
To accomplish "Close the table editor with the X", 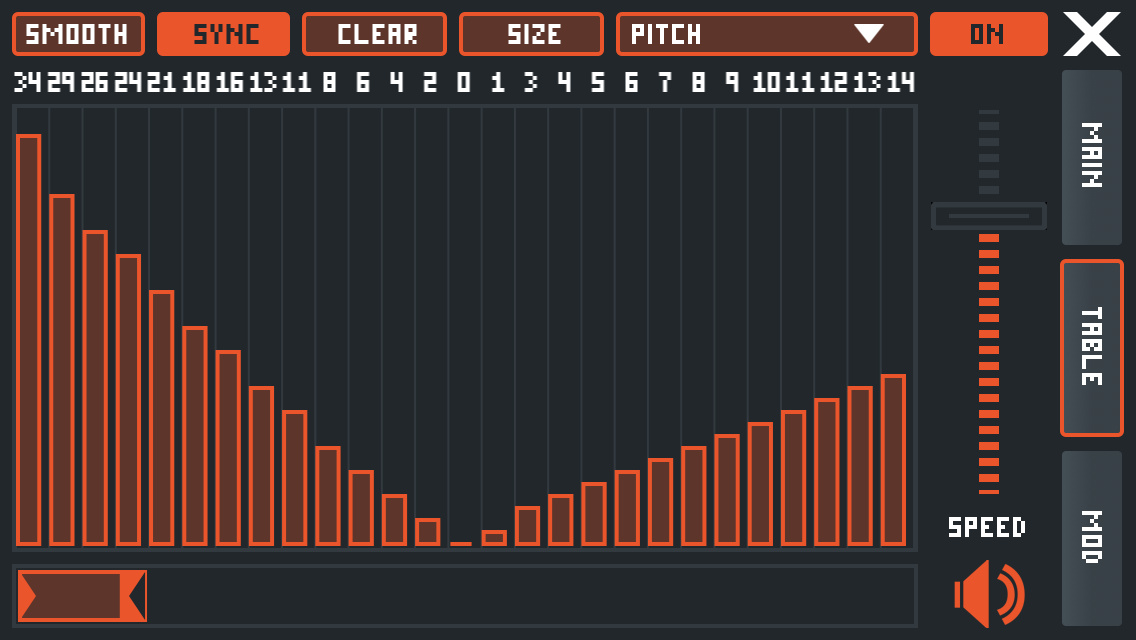I will (x=1091, y=34).
